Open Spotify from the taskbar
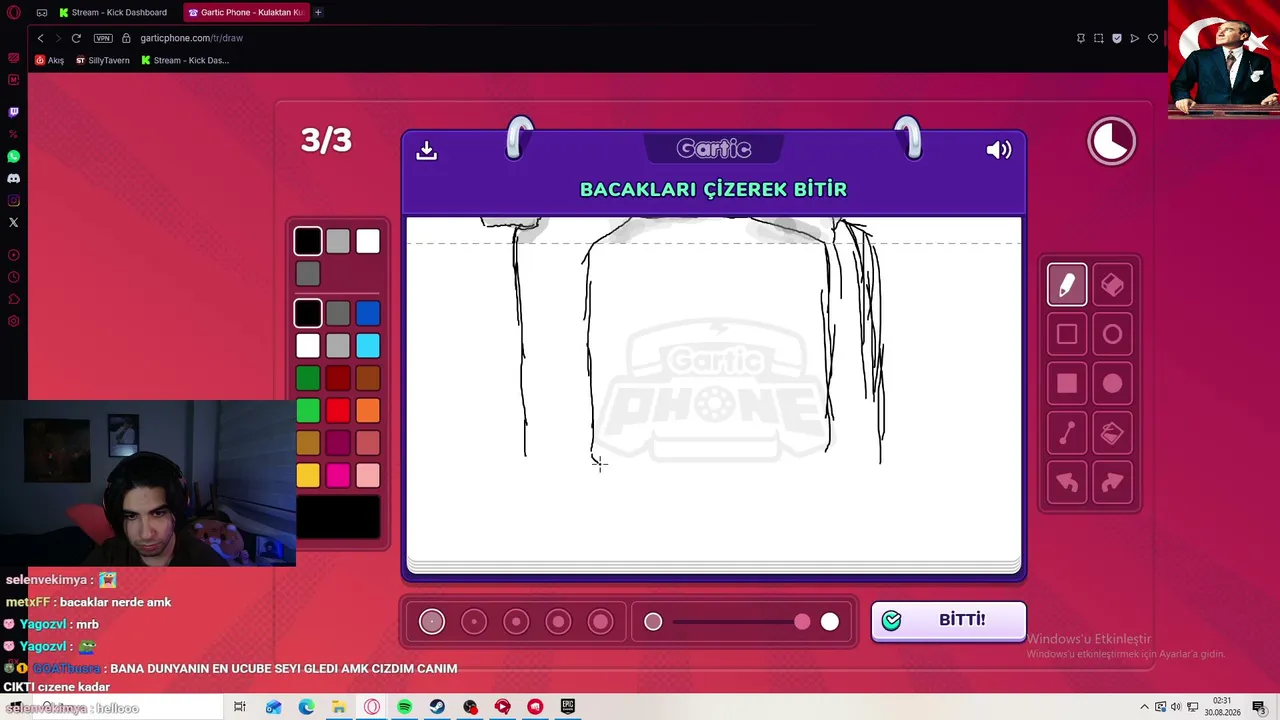 404,707
